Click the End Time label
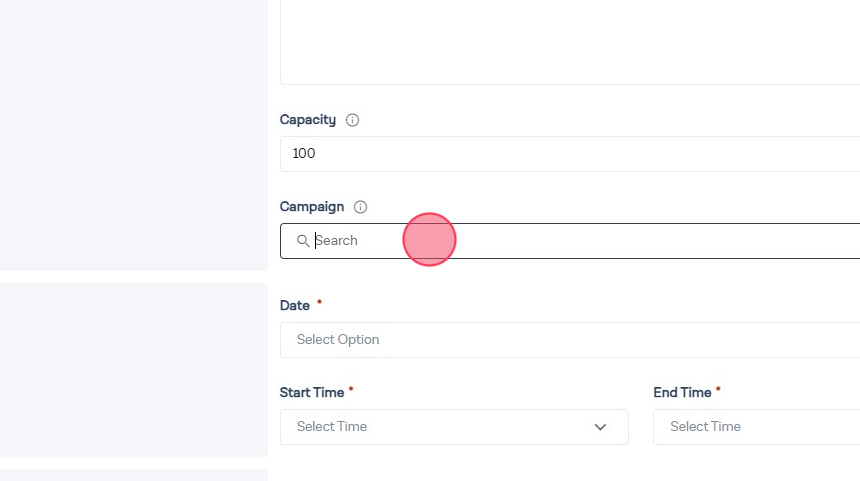Viewport: 860px width, 481px height. click(x=682, y=393)
